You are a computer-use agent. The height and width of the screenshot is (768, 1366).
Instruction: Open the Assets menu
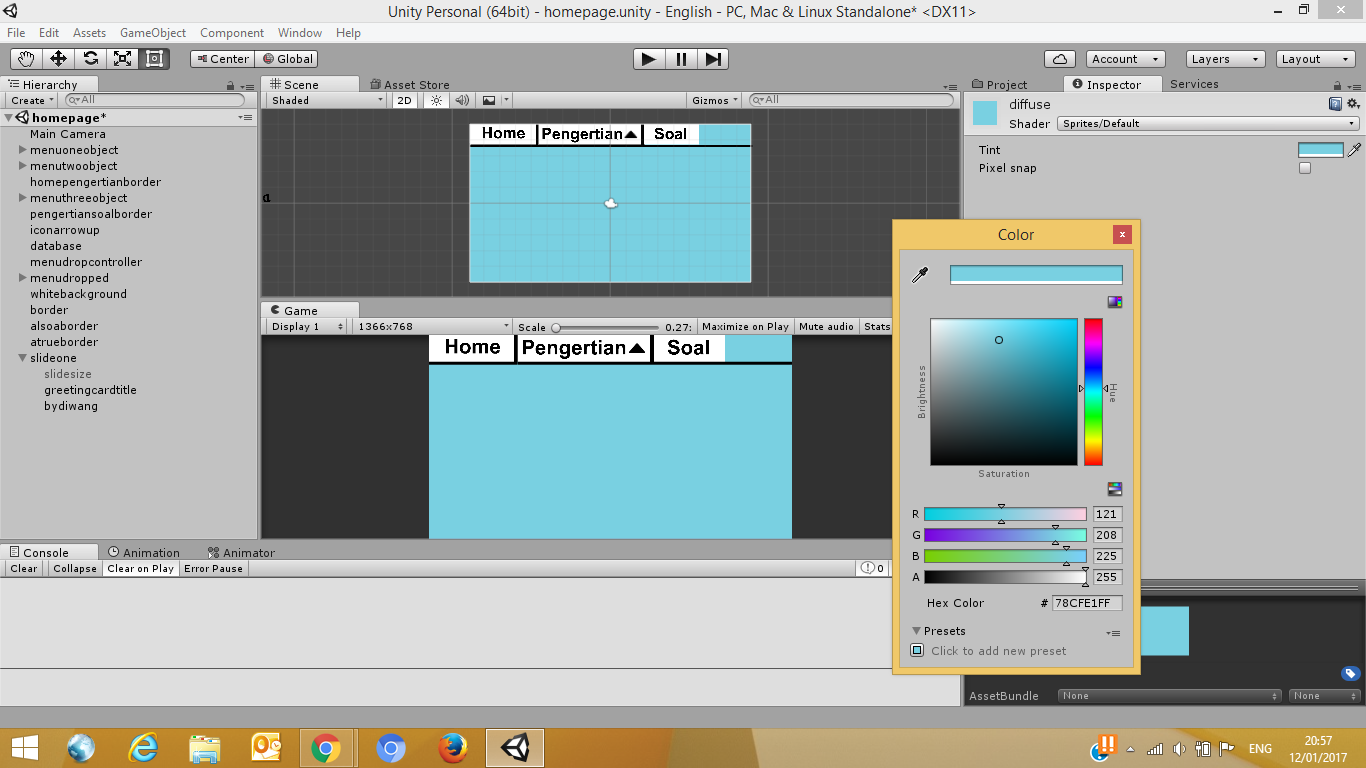pyautogui.click(x=89, y=33)
